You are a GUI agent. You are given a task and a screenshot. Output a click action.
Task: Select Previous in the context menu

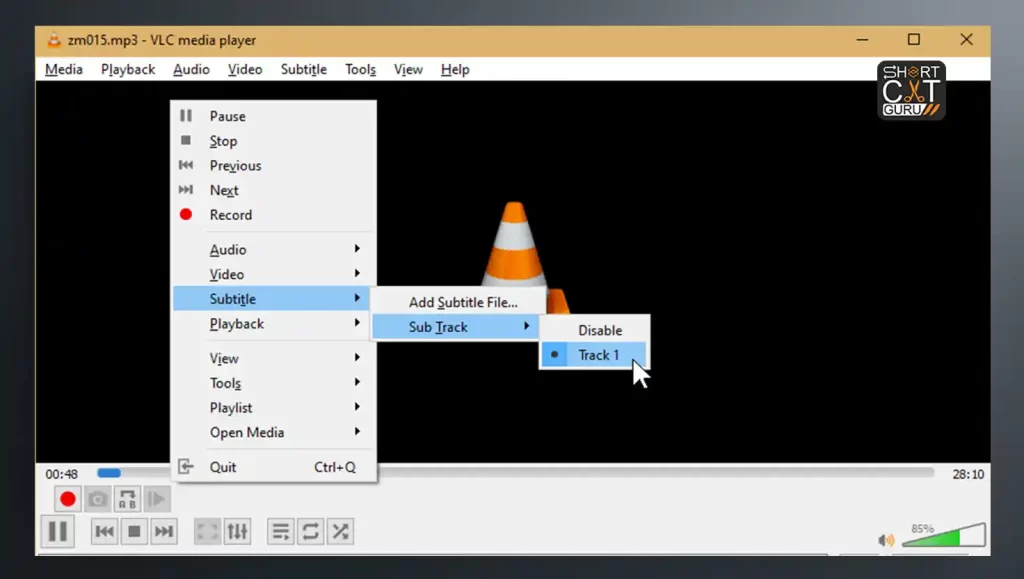coord(274,166)
